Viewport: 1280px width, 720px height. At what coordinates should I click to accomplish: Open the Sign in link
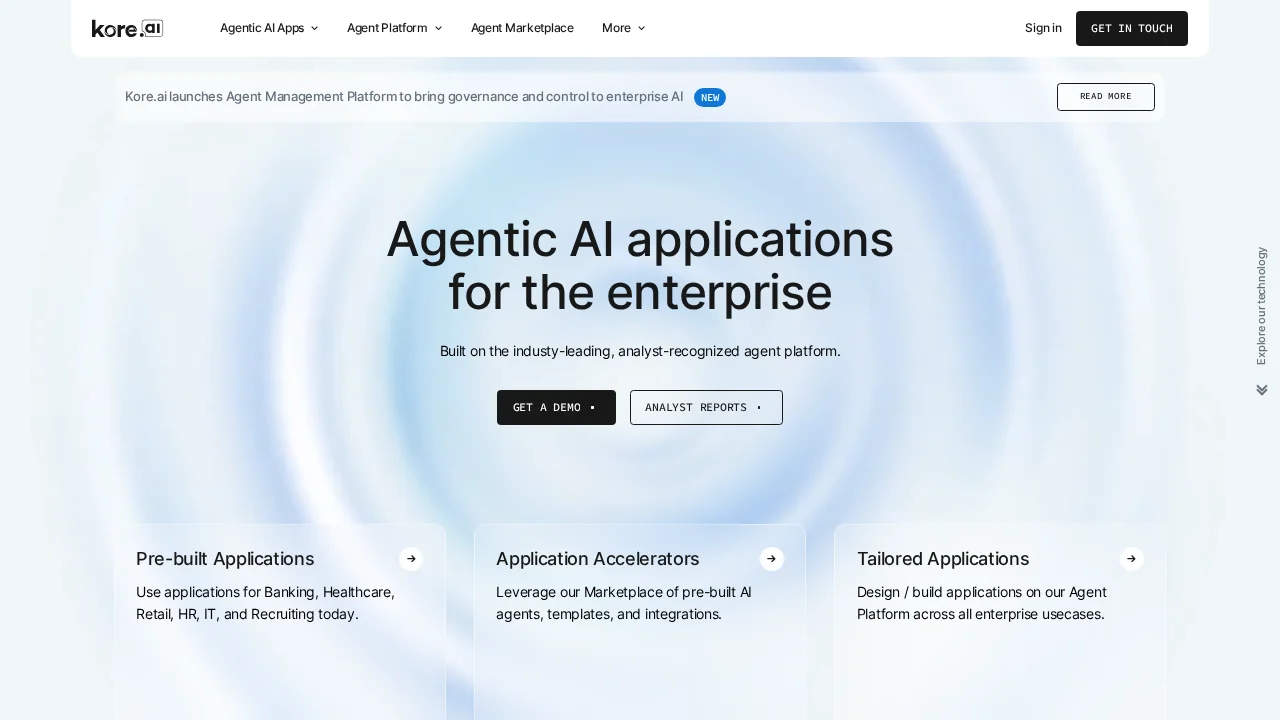click(1043, 28)
